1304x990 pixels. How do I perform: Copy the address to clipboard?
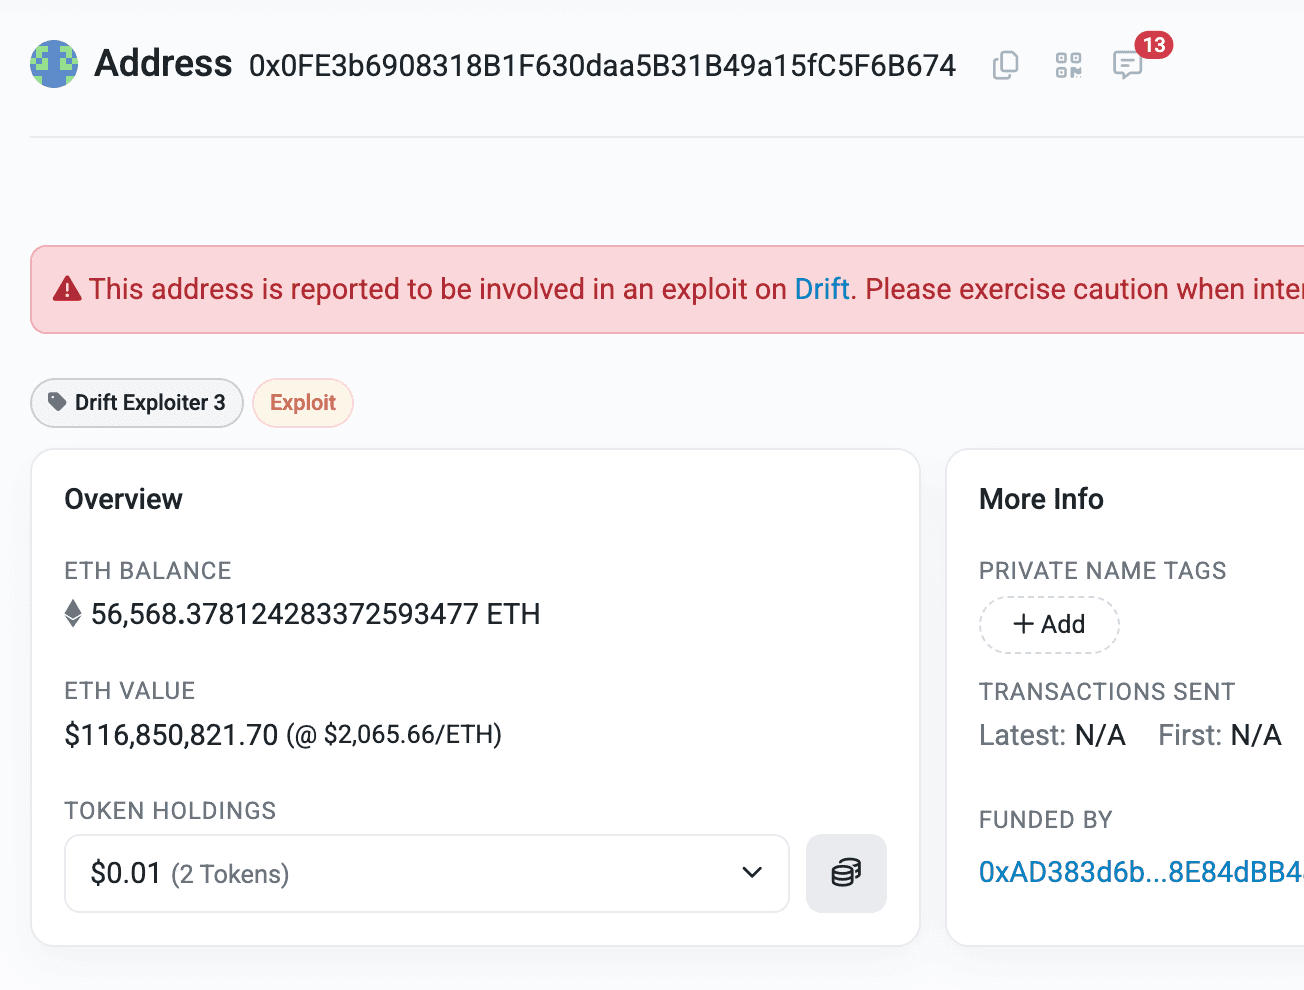[1005, 66]
